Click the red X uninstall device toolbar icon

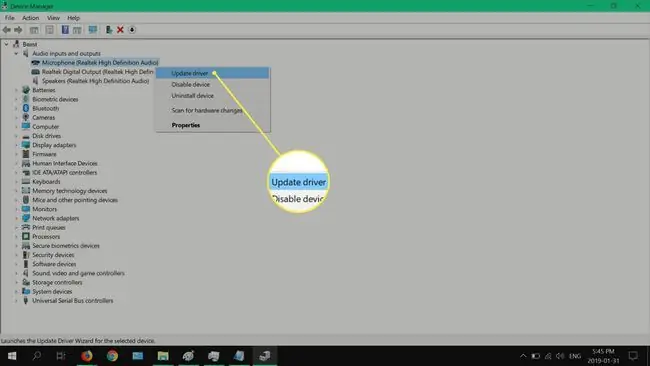point(120,30)
